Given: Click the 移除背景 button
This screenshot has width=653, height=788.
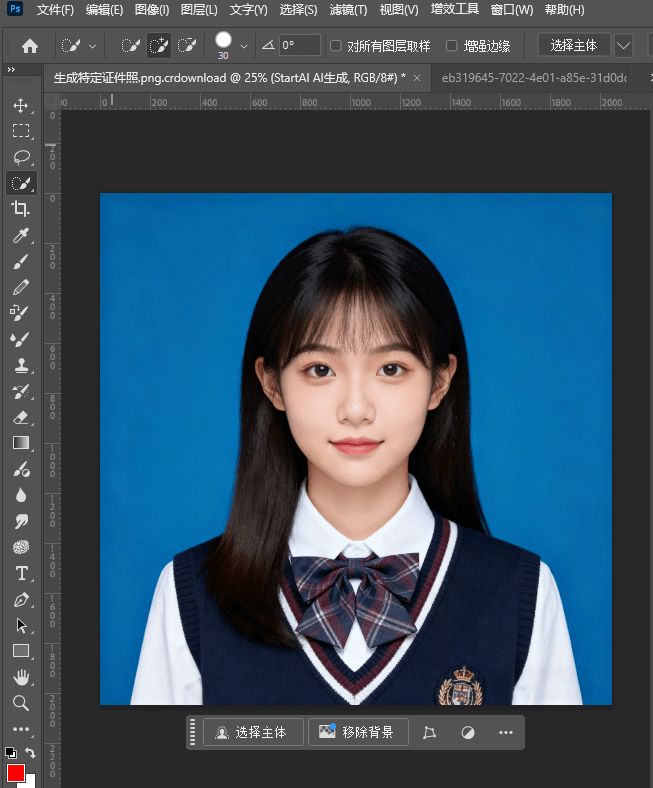Looking at the screenshot, I should click(x=358, y=732).
